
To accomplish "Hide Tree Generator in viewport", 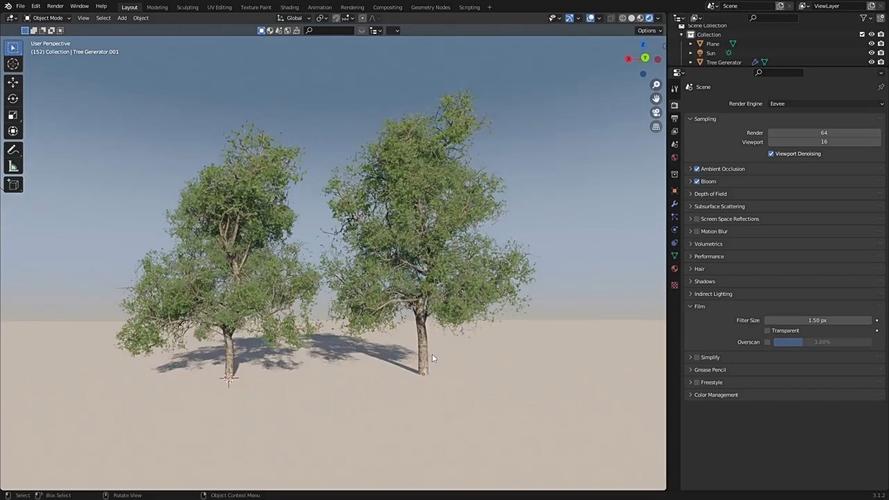I will click(x=871, y=62).
